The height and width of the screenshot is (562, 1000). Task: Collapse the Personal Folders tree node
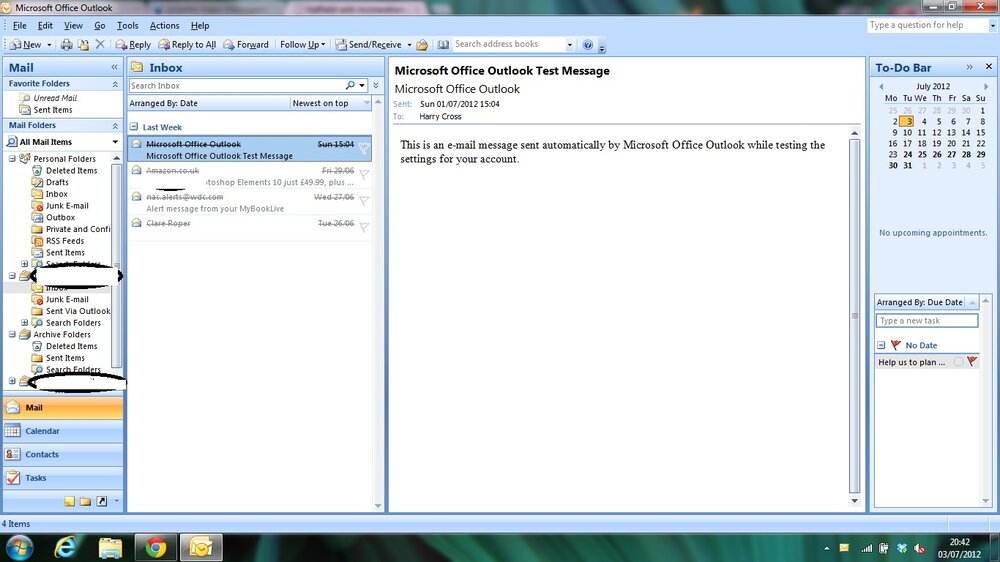[12, 158]
